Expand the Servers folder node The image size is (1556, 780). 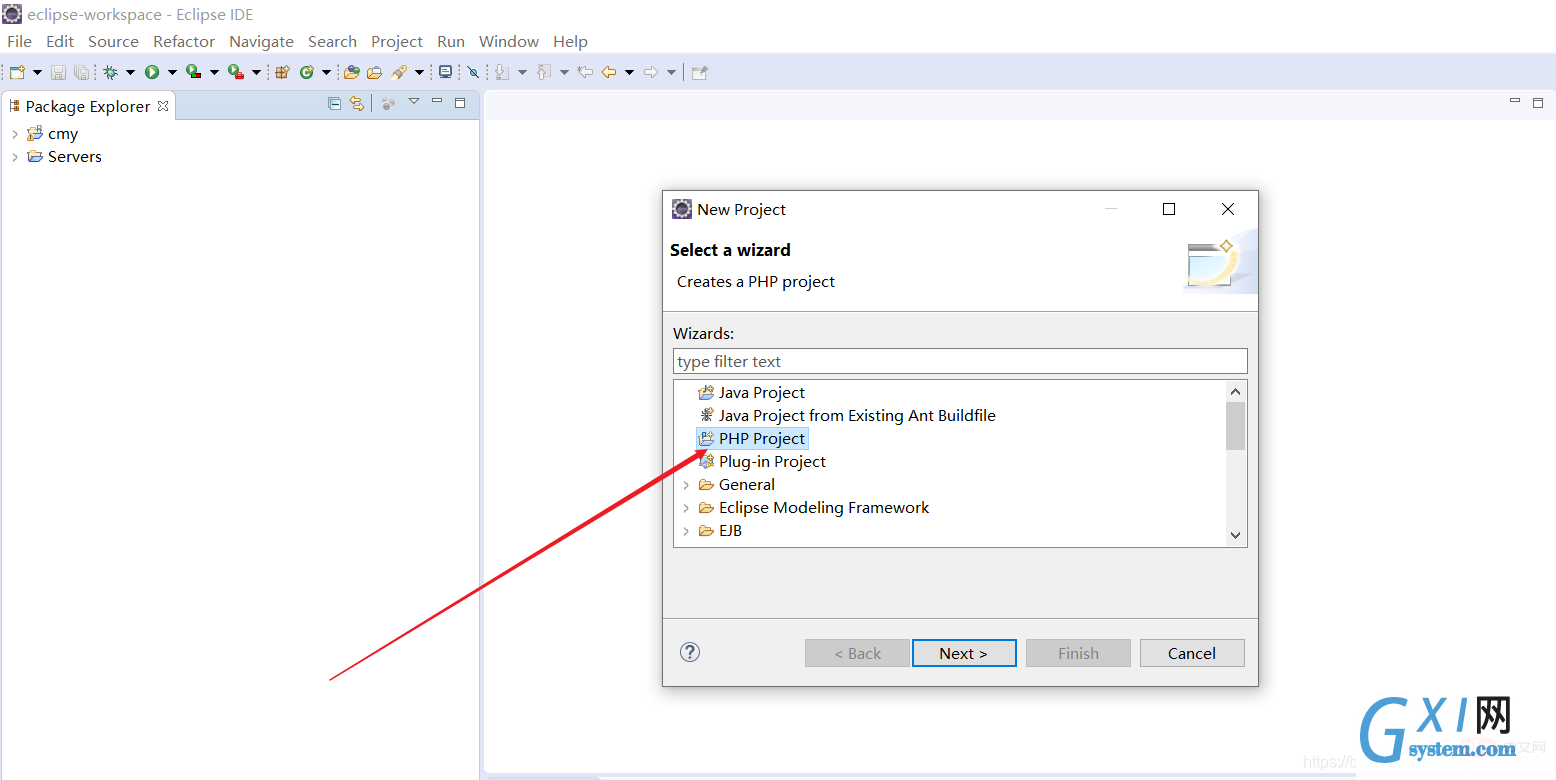tap(14, 157)
